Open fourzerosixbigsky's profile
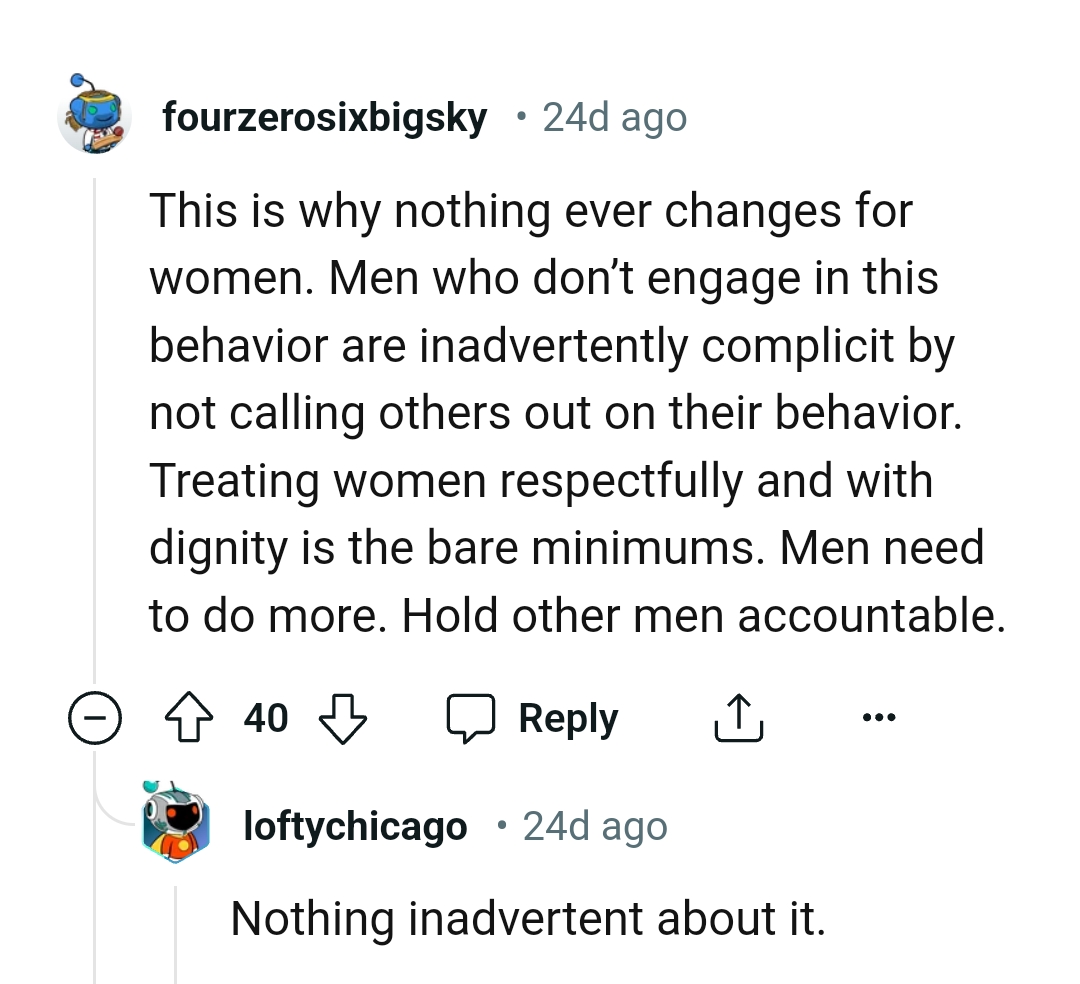Image resolution: width=1080 pixels, height=984 pixels. point(325,117)
